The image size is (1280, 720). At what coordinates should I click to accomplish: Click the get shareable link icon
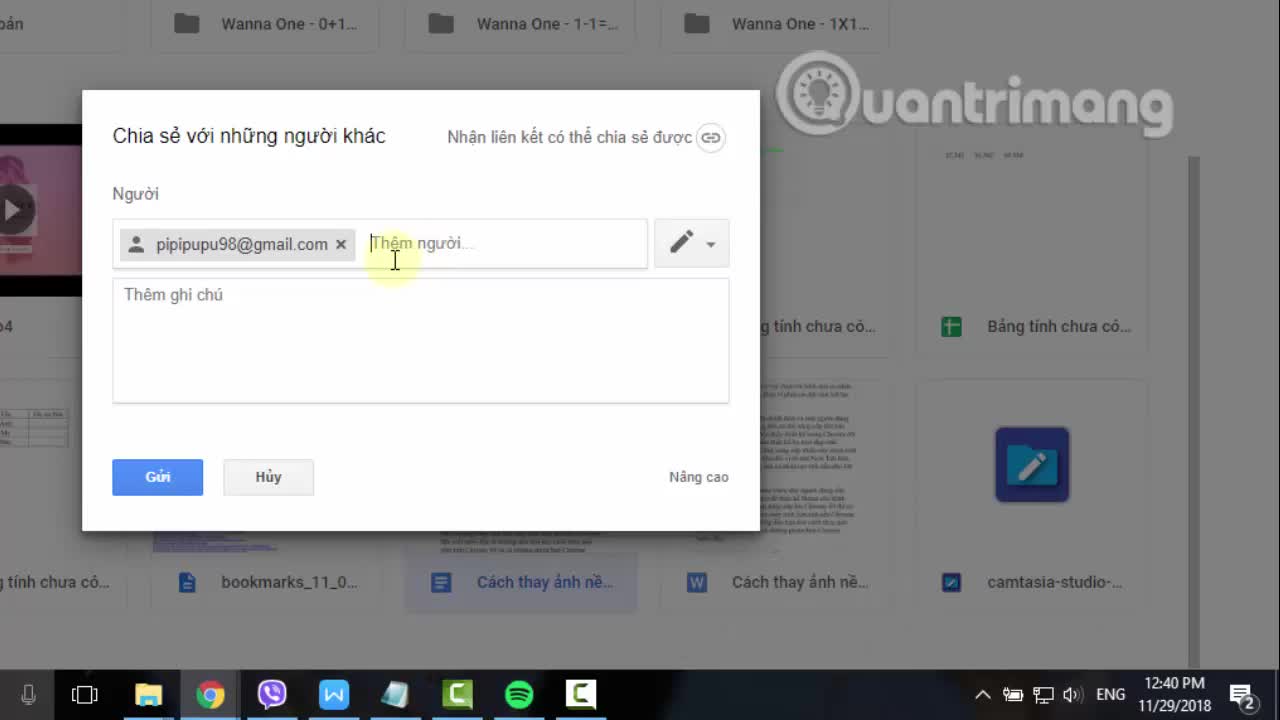click(711, 137)
